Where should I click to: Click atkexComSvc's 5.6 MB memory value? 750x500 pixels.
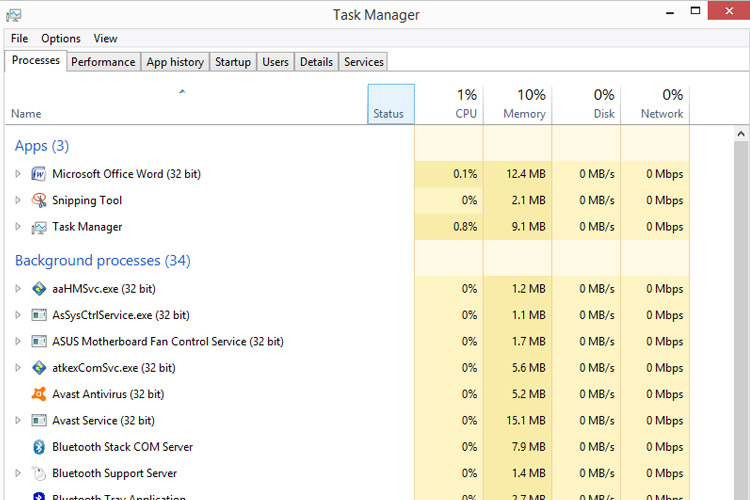pyautogui.click(x=529, y=367)
